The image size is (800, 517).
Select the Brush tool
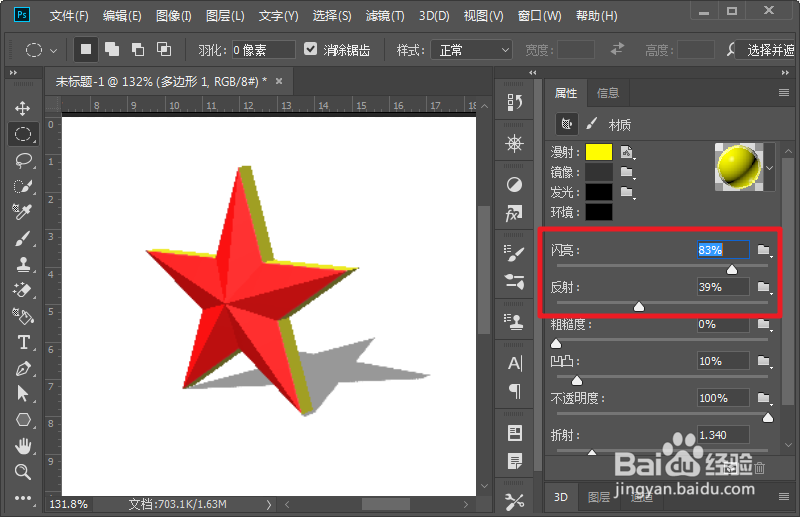click(22, 238)
